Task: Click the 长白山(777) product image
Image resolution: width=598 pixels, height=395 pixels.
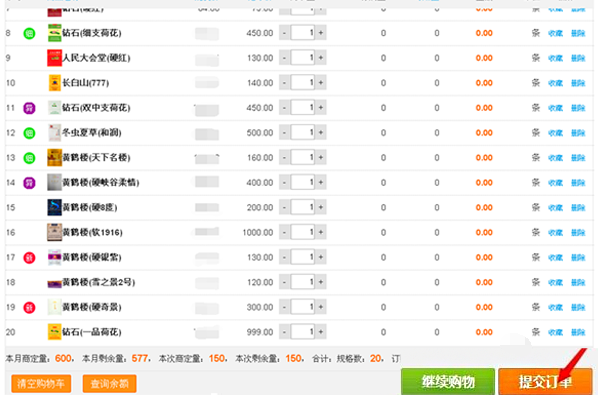Action: coord(55,83)
